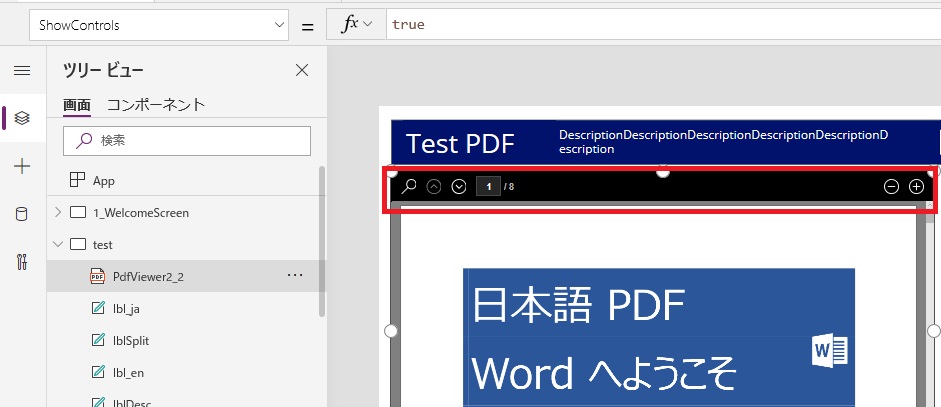This screenshot has width=941, height=407.
Task: Click the label icon beside lbl_en
Action: coord(97,372)
